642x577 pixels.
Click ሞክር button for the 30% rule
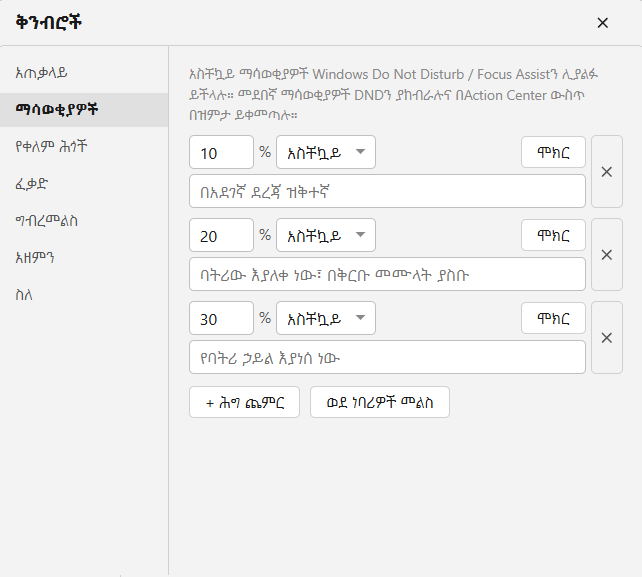coord(553,318)
